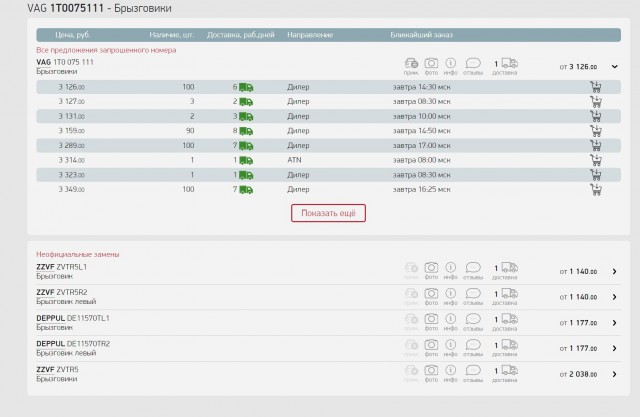Expand offers for DEPPUL DE11570TR2
Image resolution: width=640 pixels, height=417 pixels.
pyautogui.click(x=614, y=348)
